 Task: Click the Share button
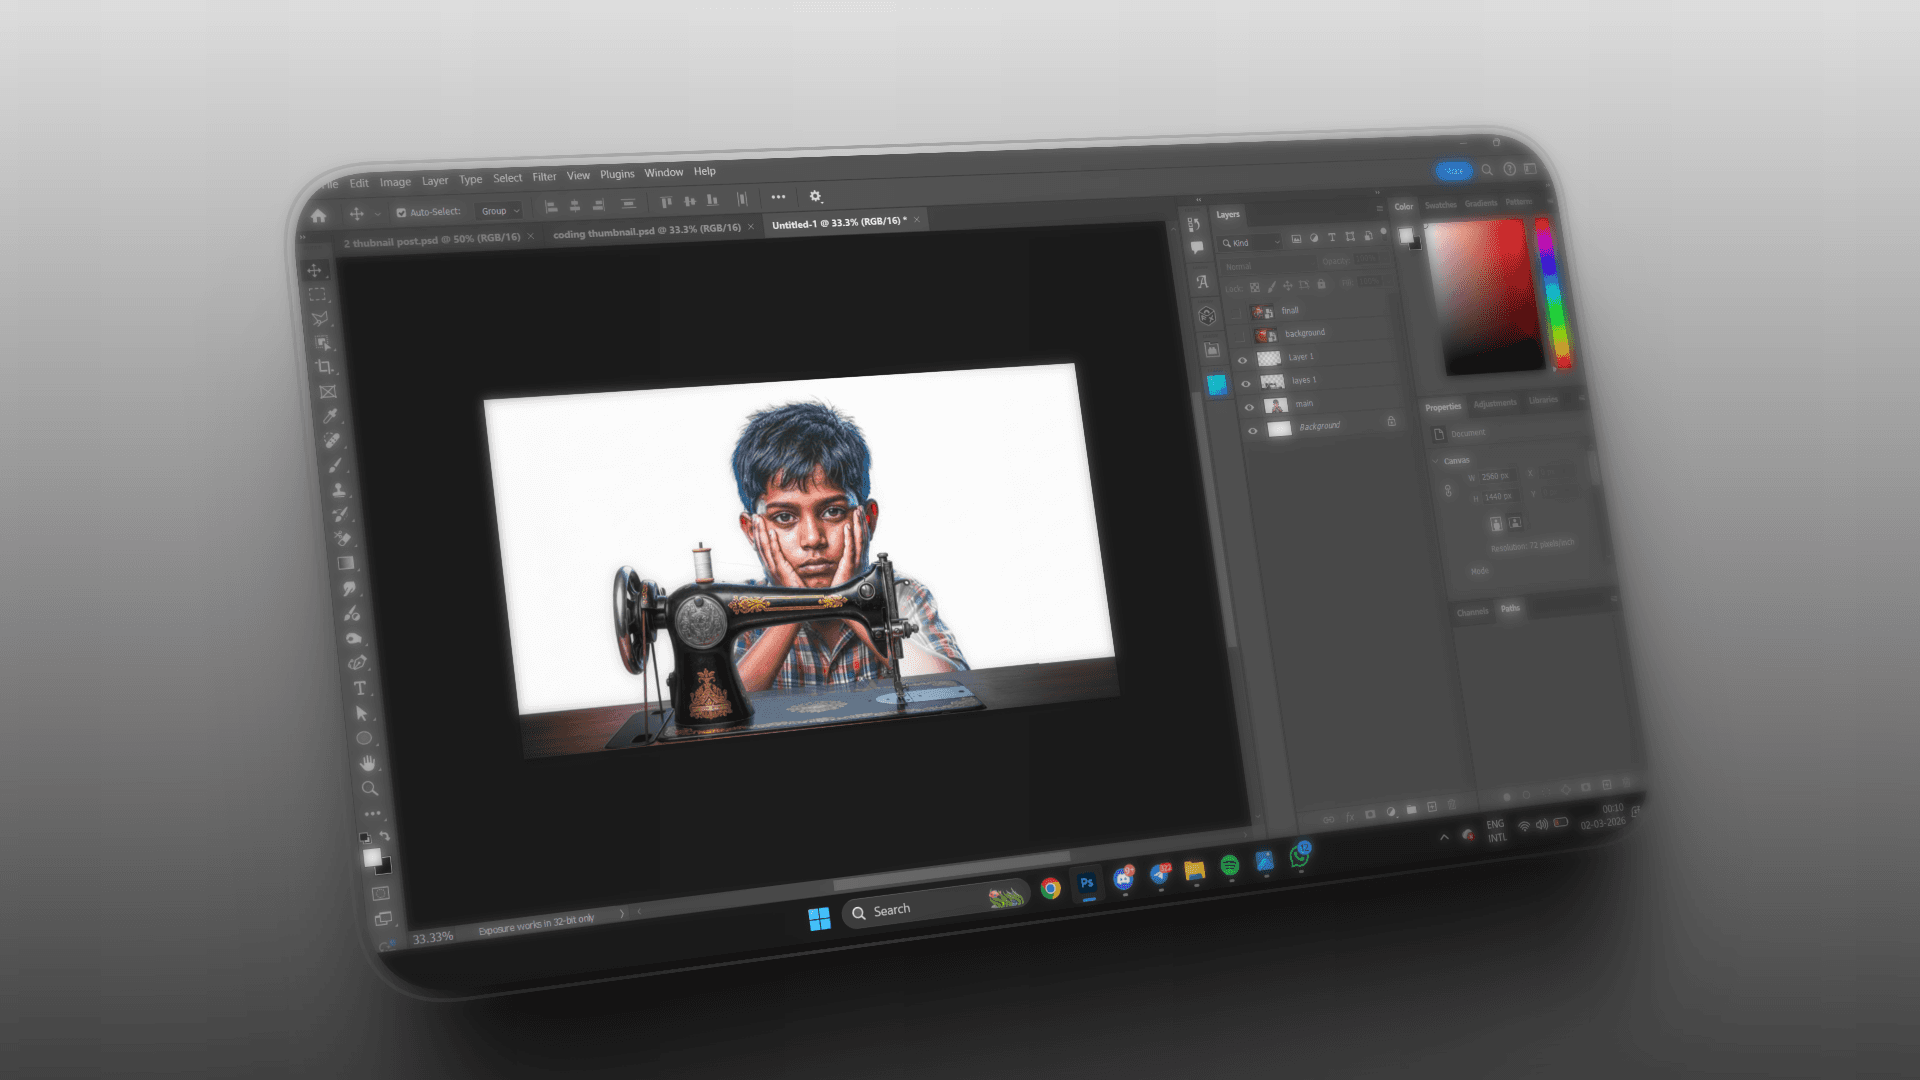(x=1453, y=171)
